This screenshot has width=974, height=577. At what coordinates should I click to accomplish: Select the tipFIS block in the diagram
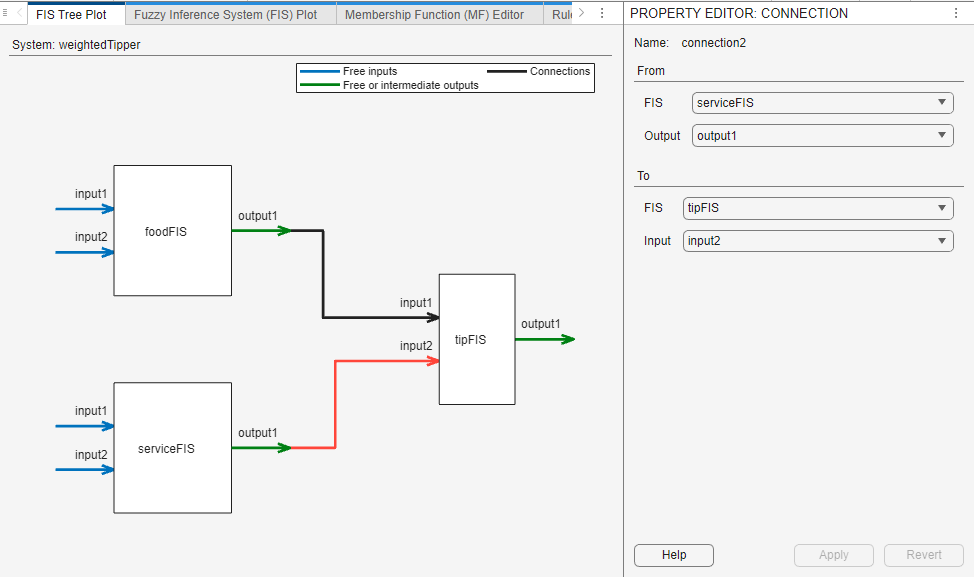476,338
